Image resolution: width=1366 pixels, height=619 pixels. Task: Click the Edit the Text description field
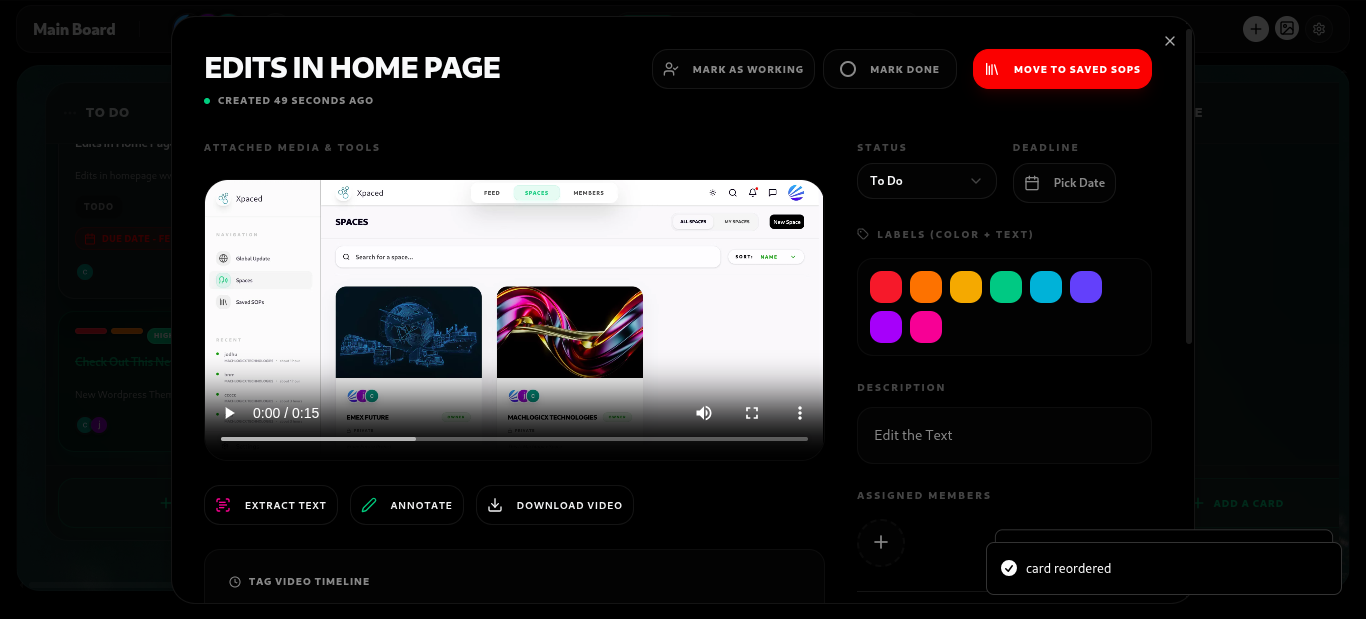1003,435
